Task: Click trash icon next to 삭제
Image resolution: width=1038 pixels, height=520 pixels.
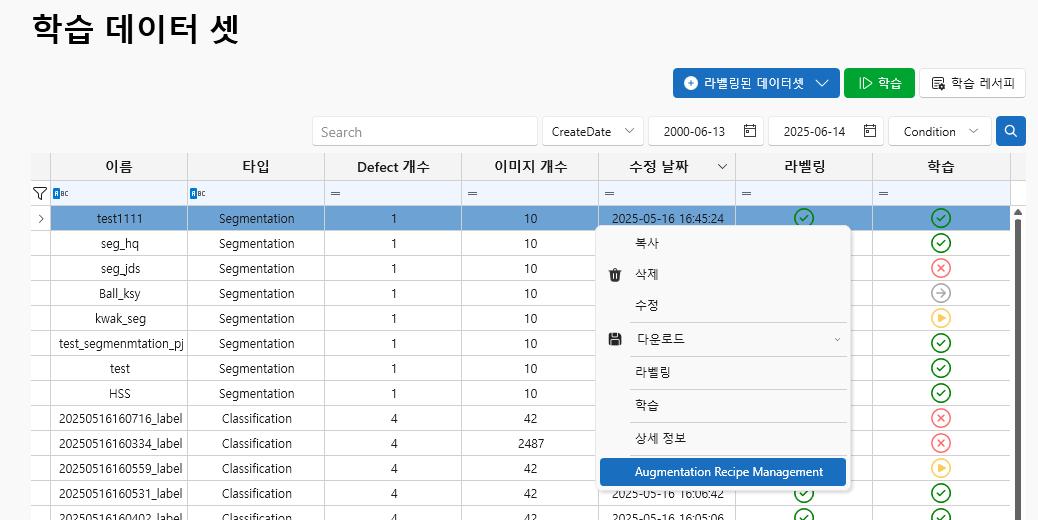Action: 615,275
